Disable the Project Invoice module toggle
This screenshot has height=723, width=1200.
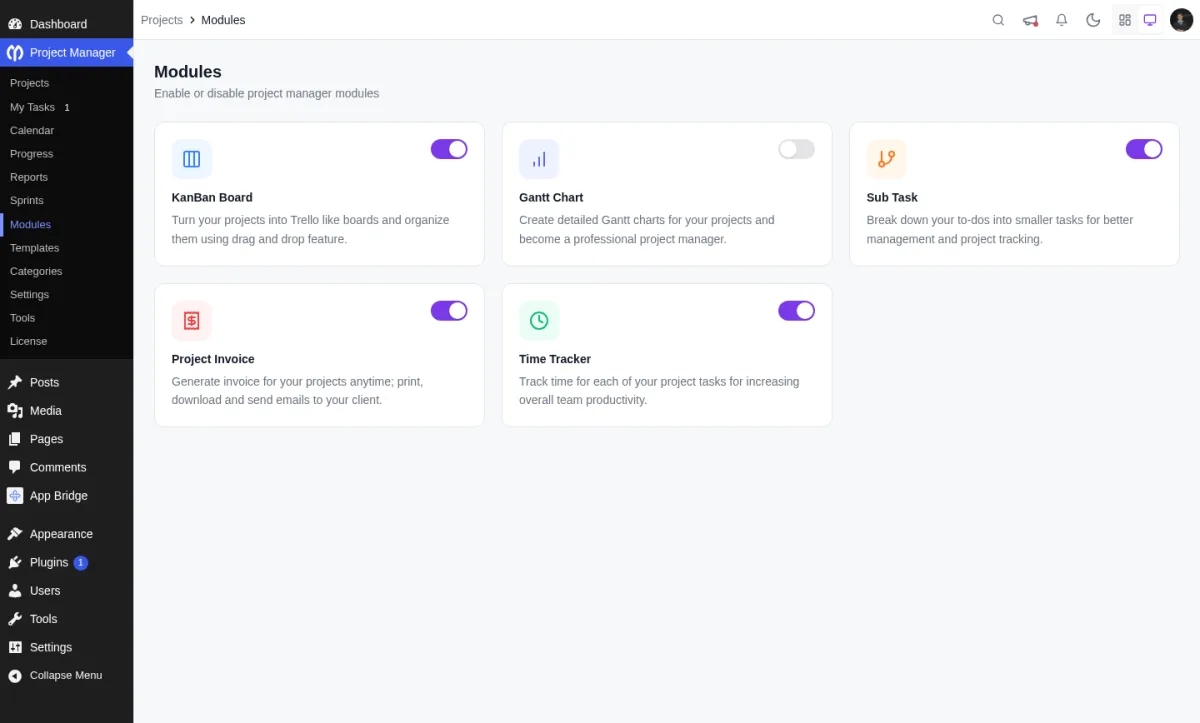[449, 311]
